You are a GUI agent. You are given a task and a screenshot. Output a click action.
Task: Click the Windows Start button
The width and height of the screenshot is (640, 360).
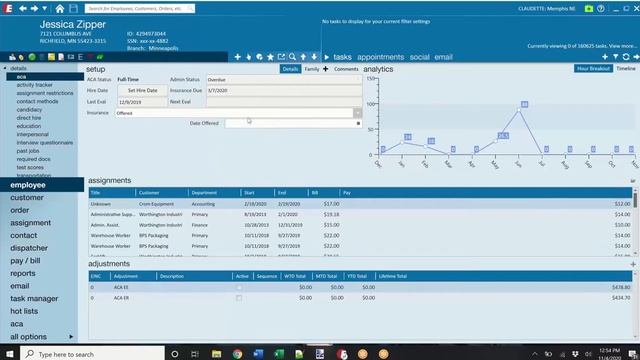click(9, 354)
